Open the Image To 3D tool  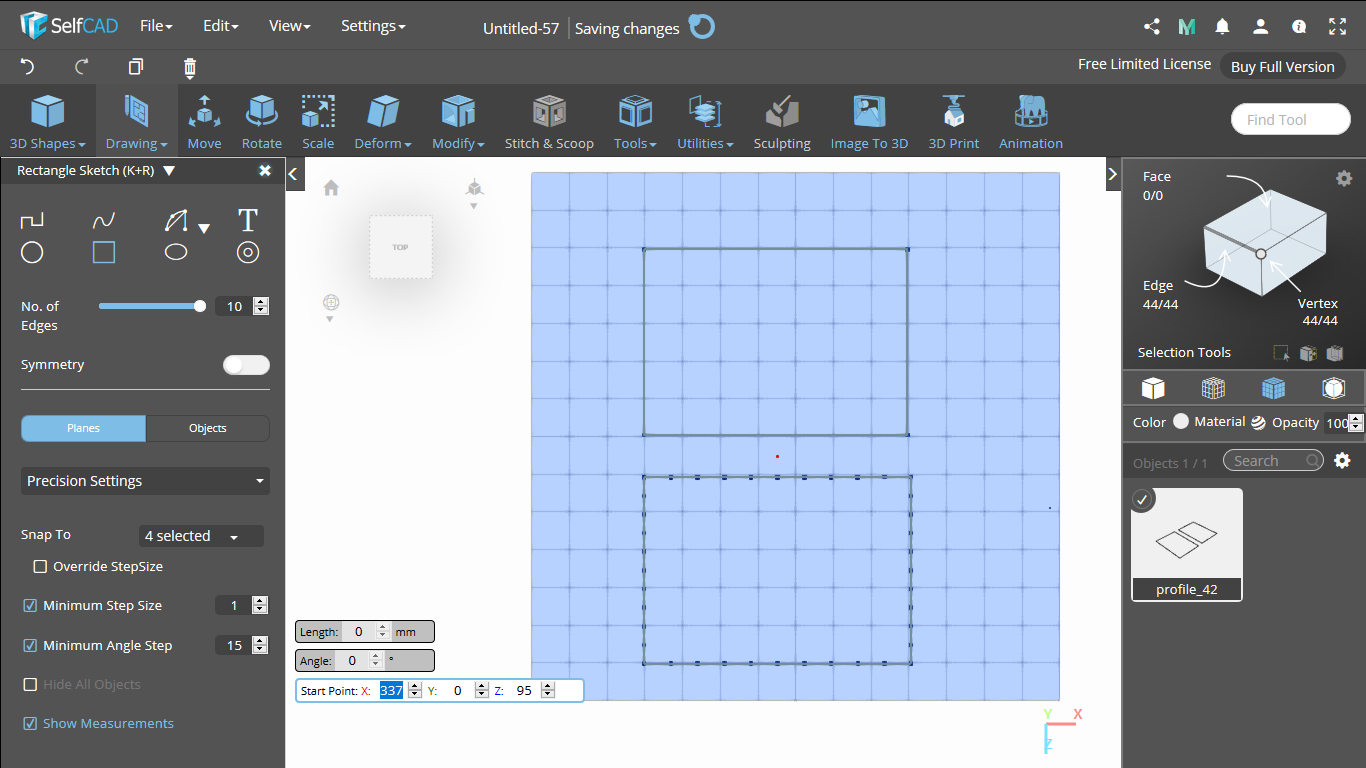868,120
